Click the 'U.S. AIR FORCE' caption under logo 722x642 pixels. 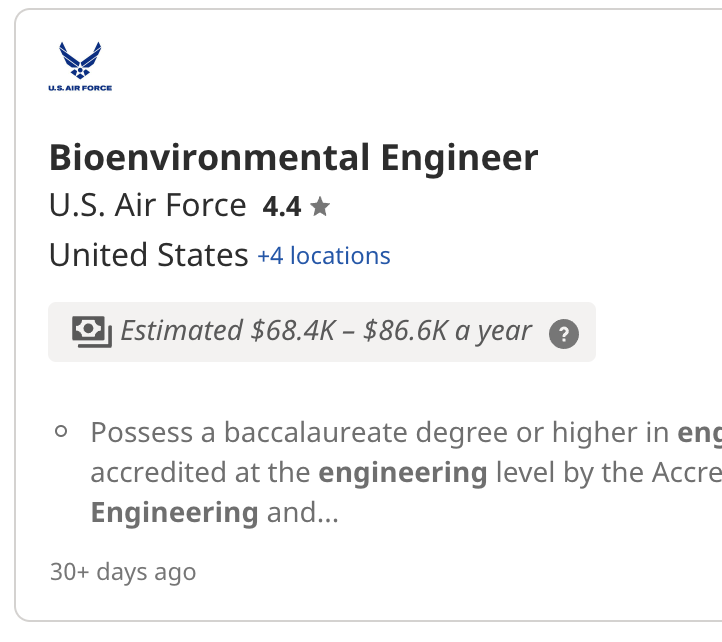[x=80, y=88]
